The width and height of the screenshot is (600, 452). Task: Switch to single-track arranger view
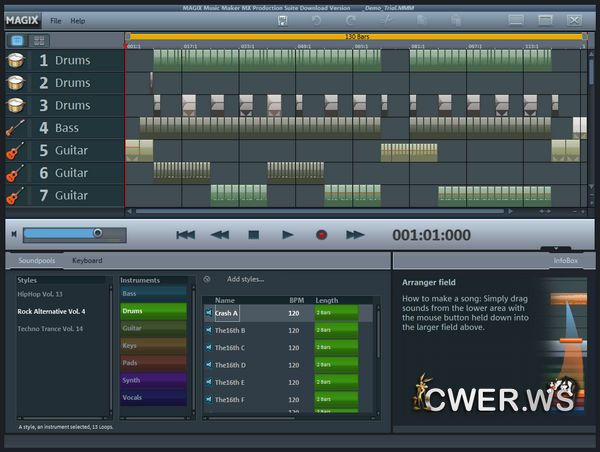click(x=17, y=41)
